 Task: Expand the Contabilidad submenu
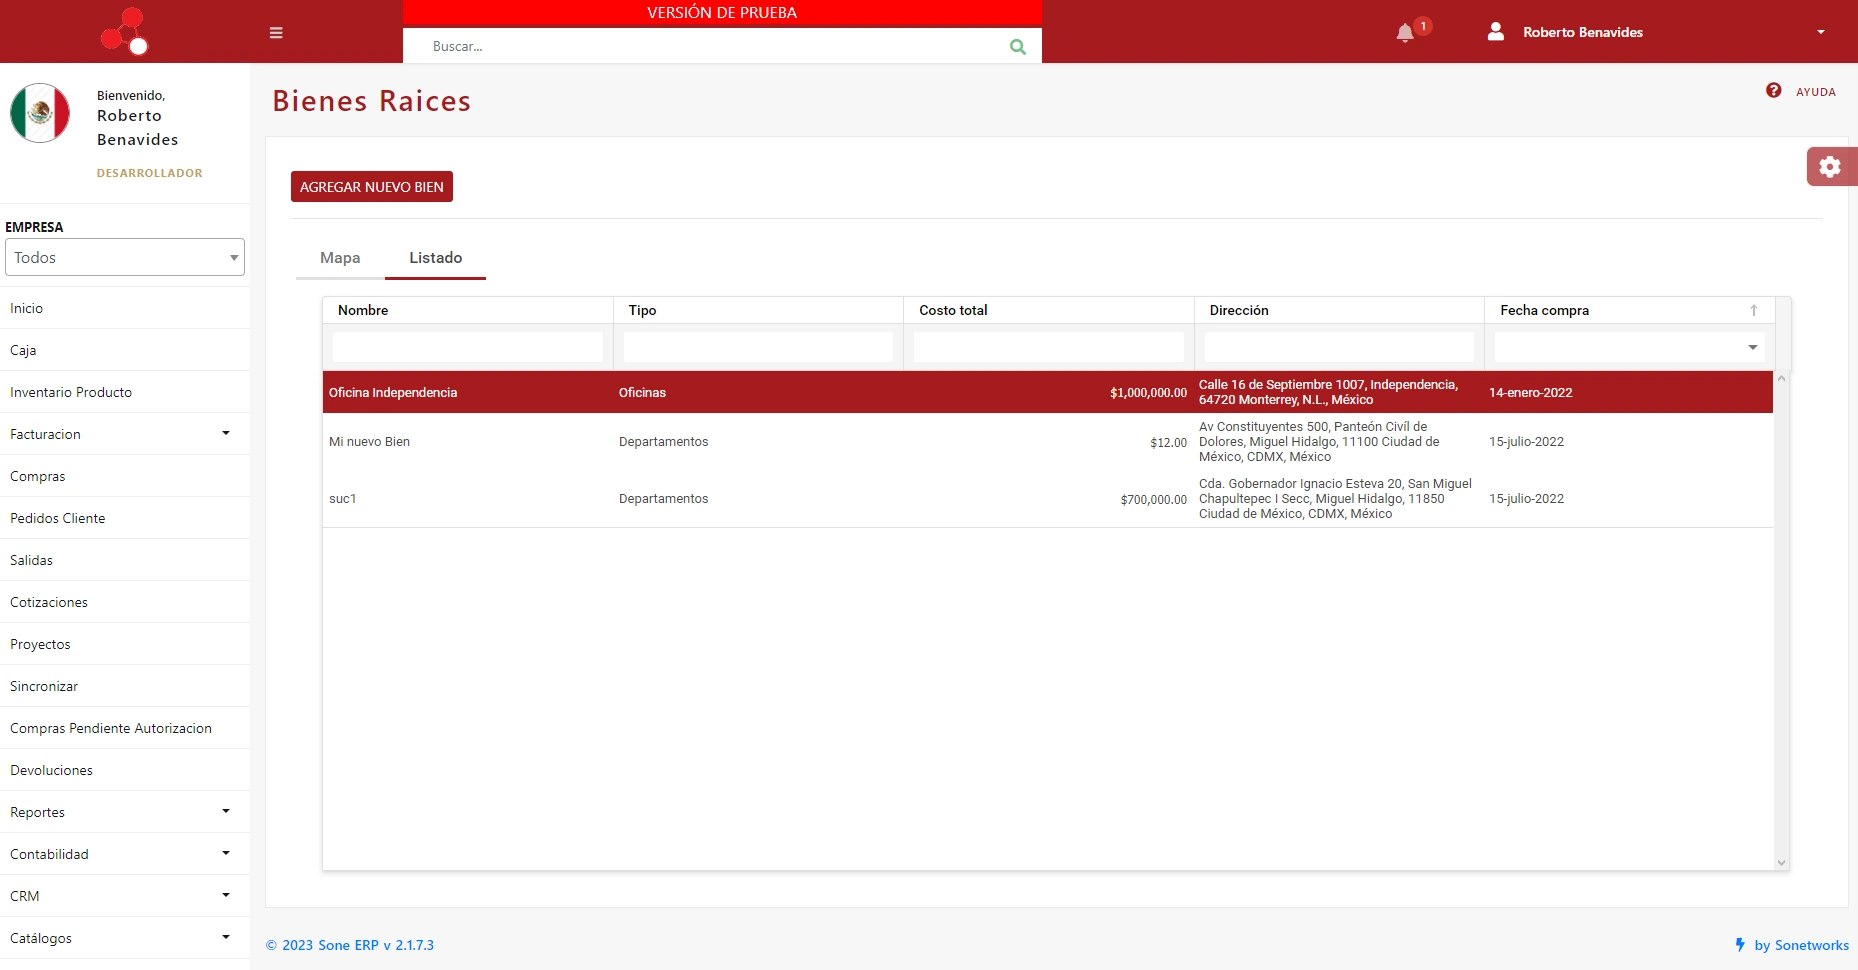226,854
